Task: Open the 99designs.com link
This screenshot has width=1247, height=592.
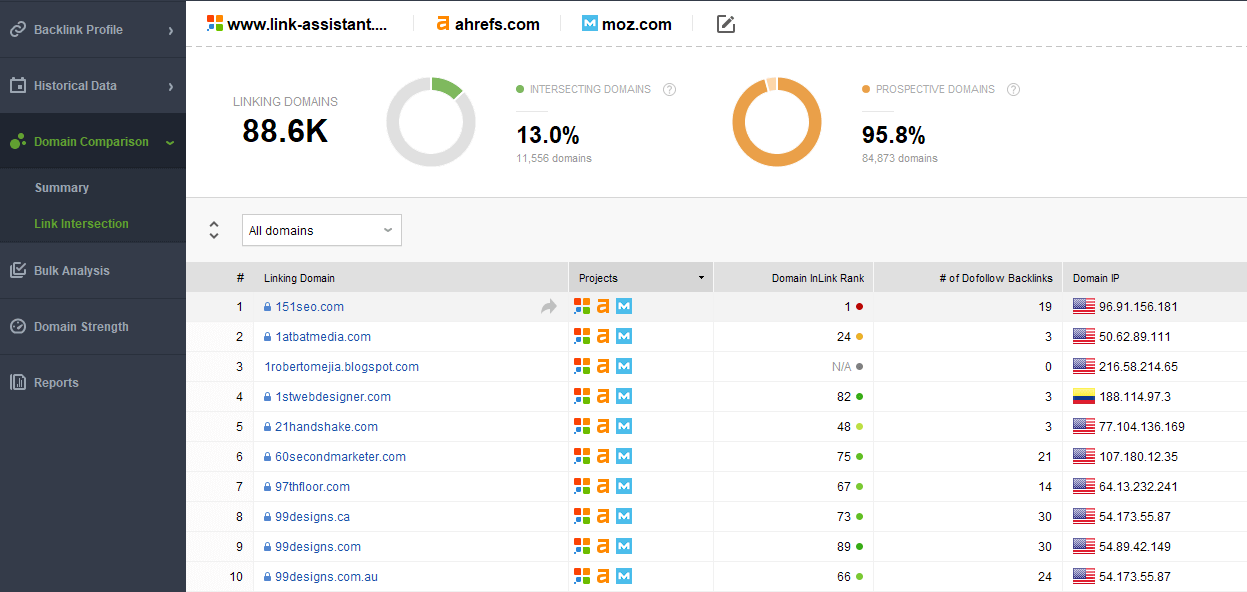Action: (x=318, y=547)
